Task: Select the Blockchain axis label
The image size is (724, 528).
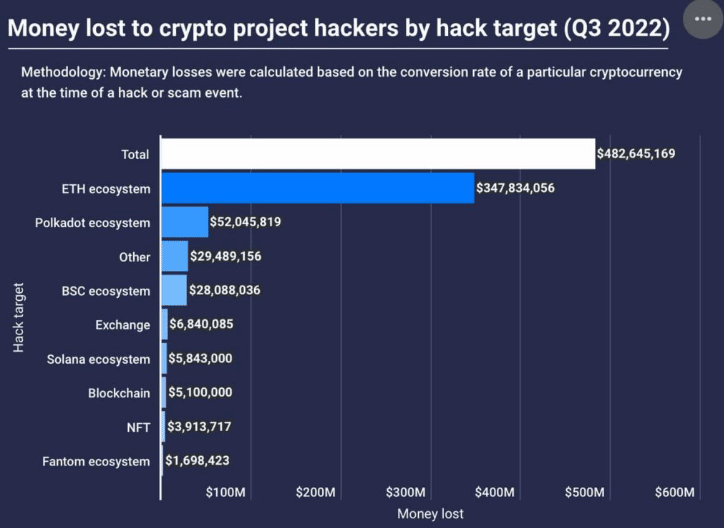Action: point(119,393)
